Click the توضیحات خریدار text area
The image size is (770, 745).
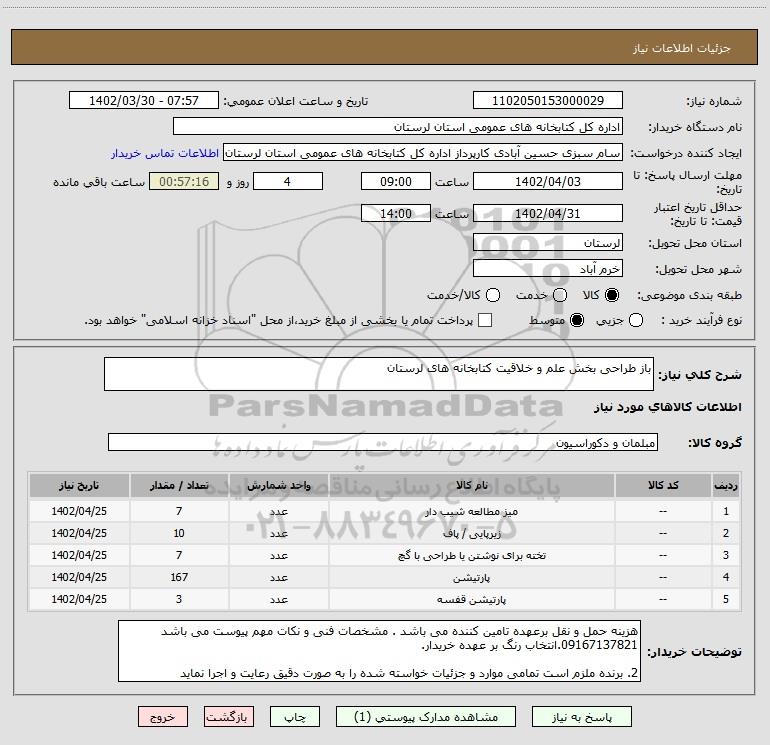point(379,651)
